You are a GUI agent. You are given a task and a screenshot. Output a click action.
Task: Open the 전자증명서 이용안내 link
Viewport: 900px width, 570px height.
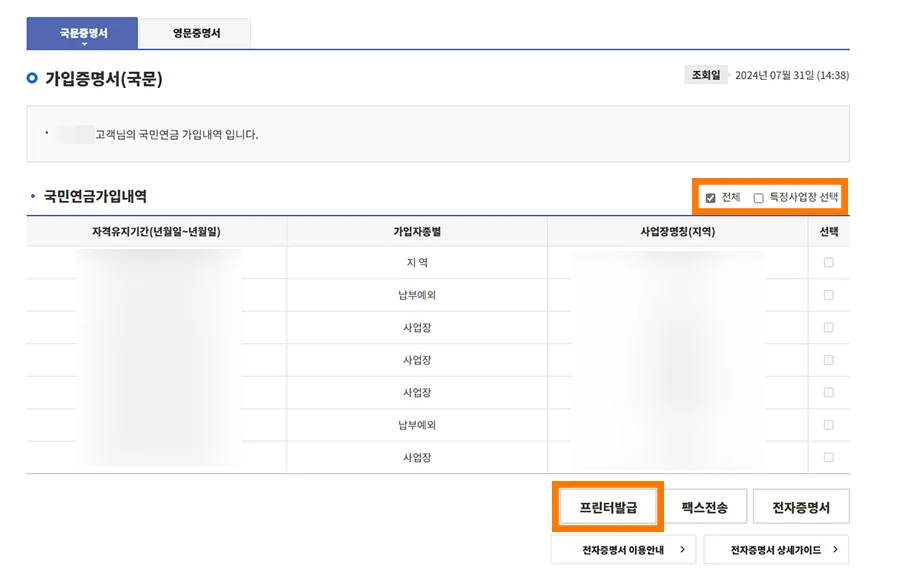pyautogui.click(x=623, y=550)
